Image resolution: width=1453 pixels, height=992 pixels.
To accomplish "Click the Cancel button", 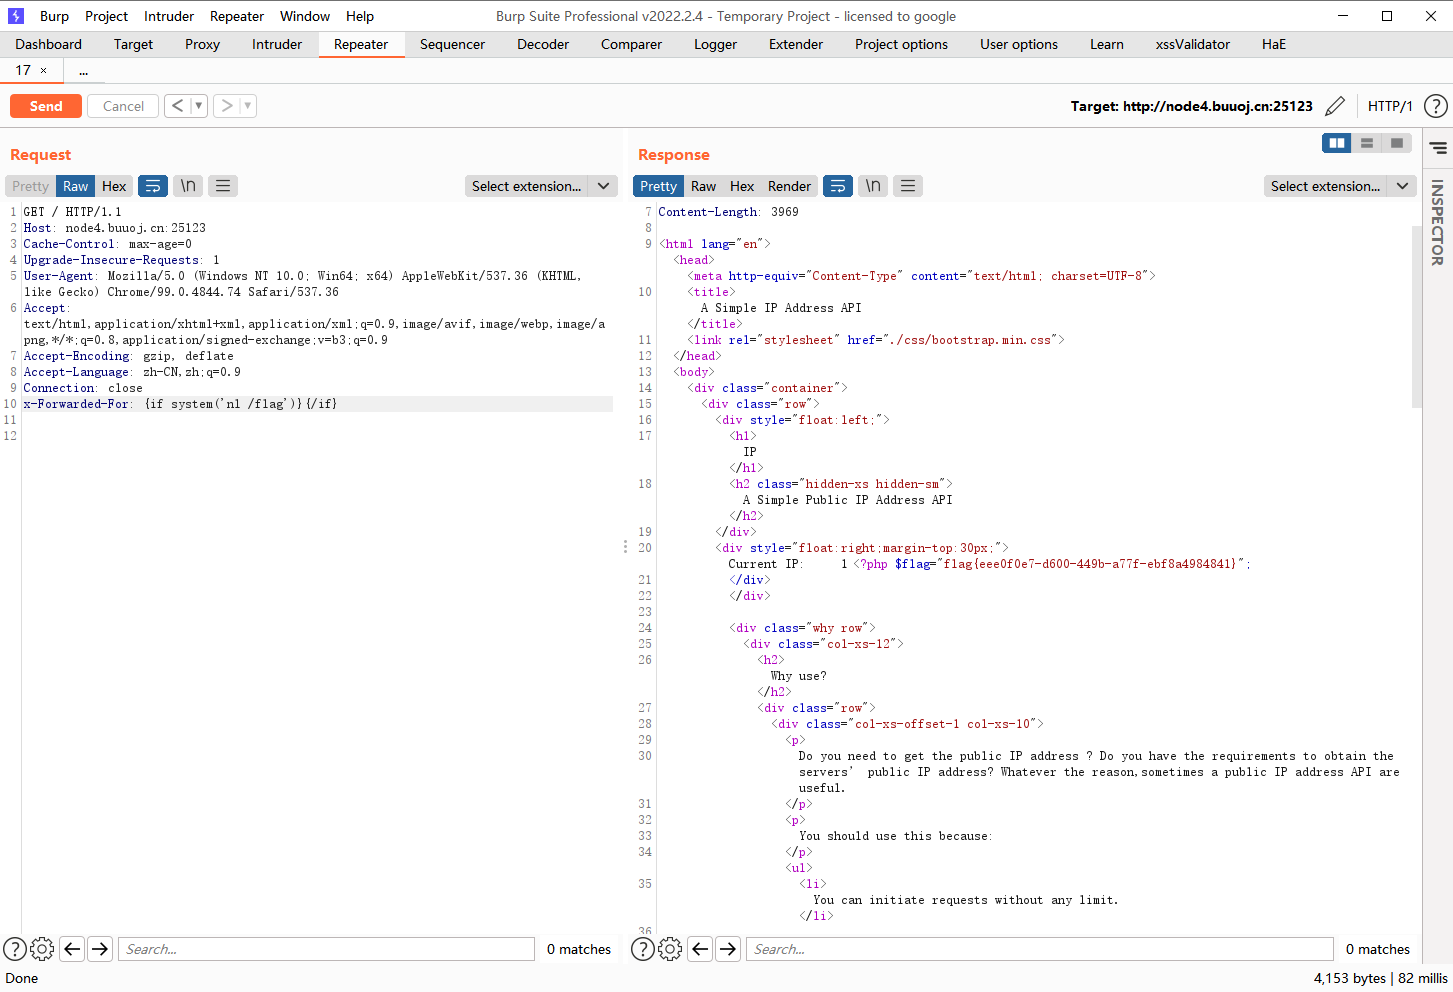I will click(x=123, y=106).
